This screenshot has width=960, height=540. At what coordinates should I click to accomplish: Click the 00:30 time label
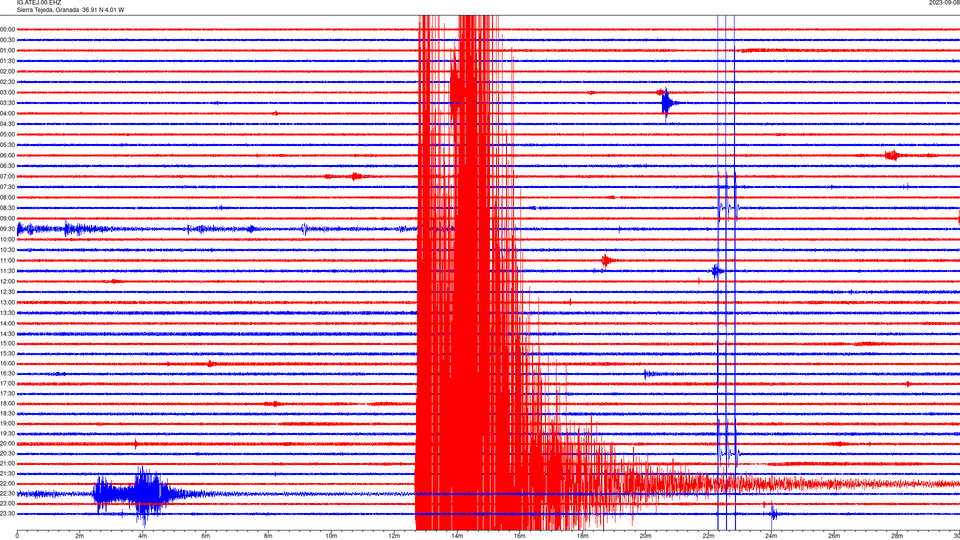[7, 40]
